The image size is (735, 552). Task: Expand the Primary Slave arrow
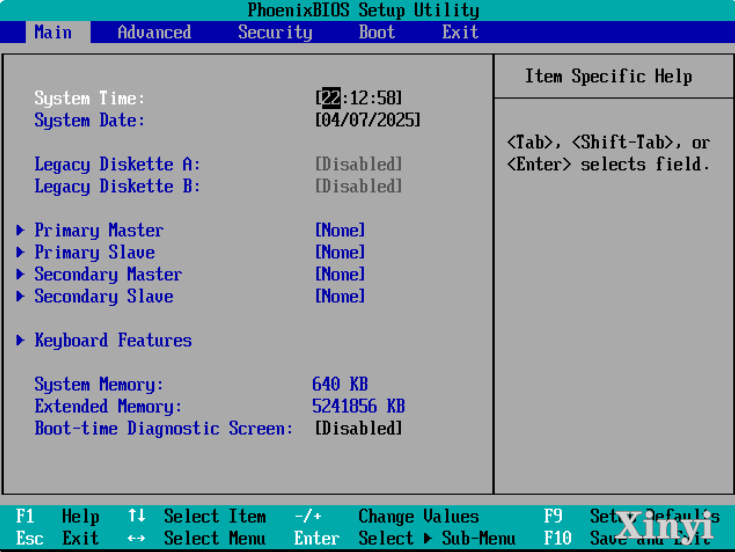click(20, 252)
